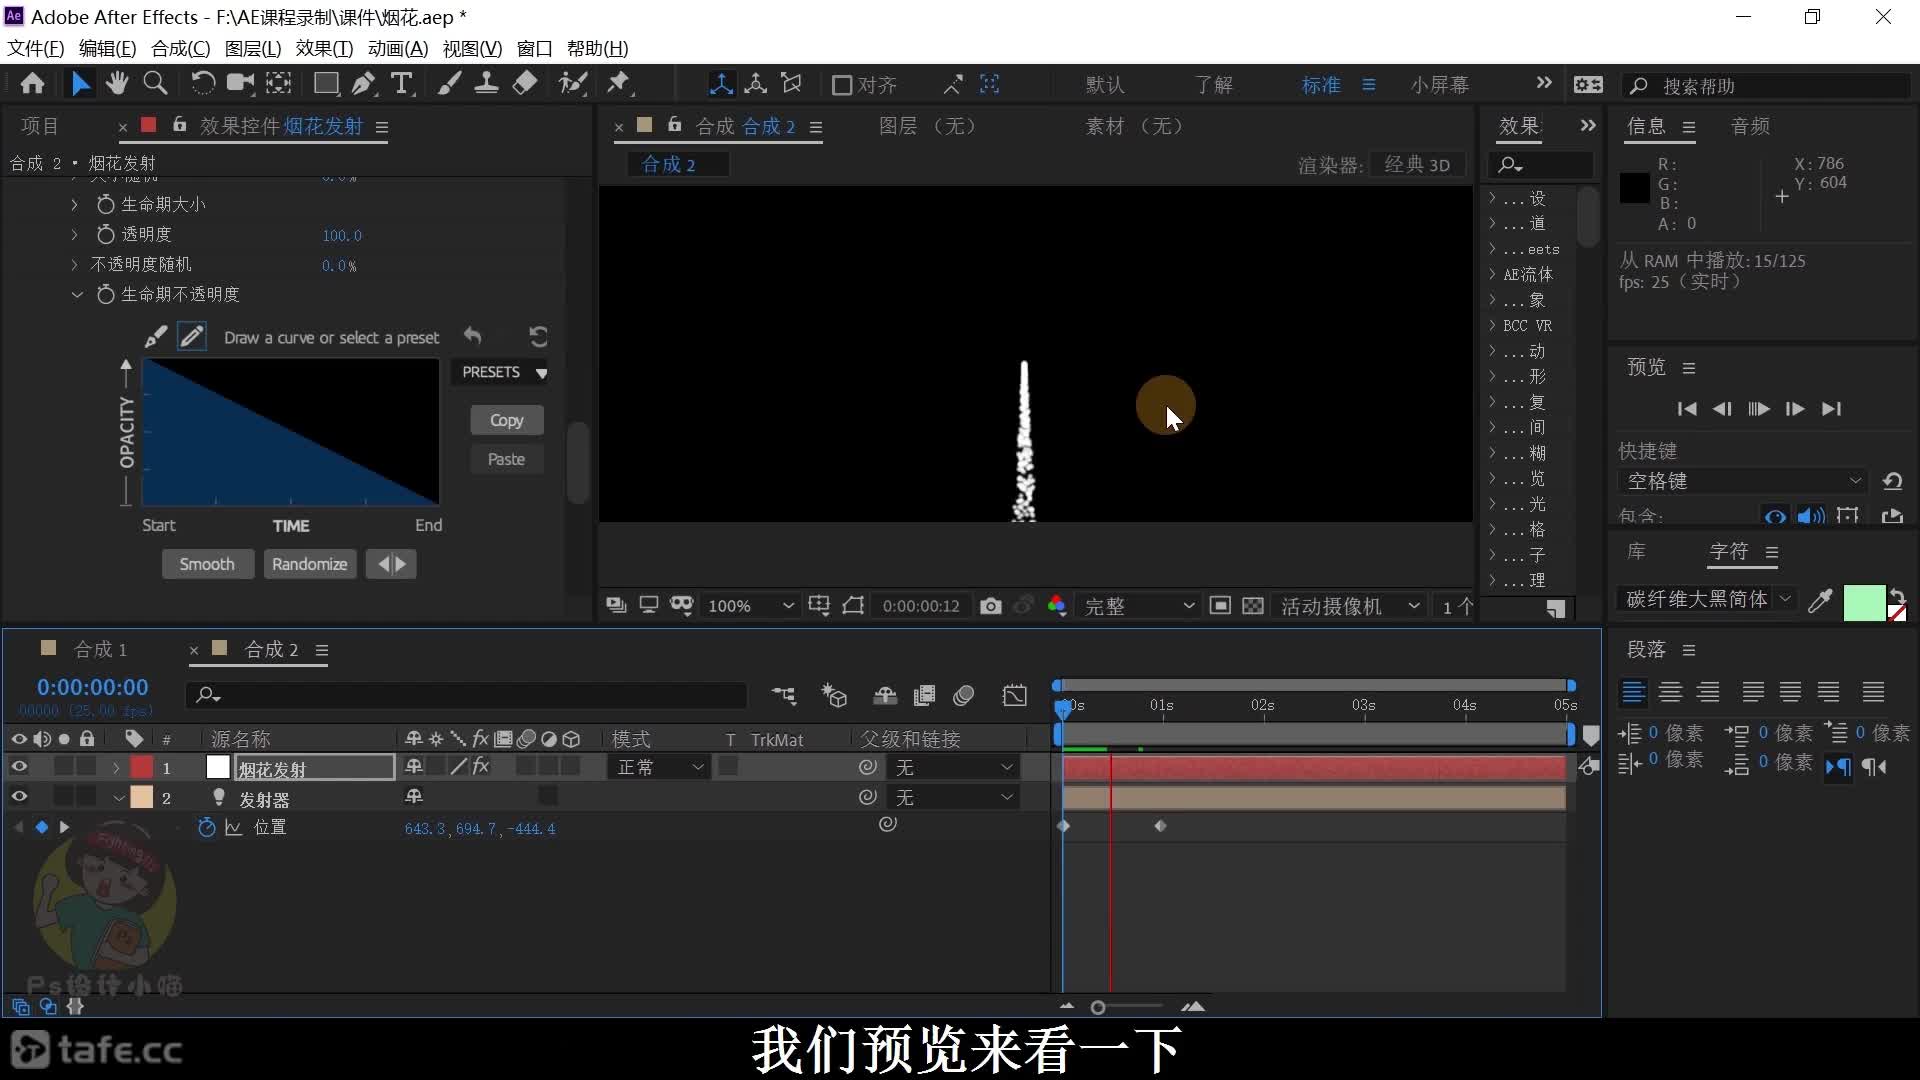Select the Selection arrow tool
The height and width of the screenshot is (1080, 1920).
pos(80,84)
